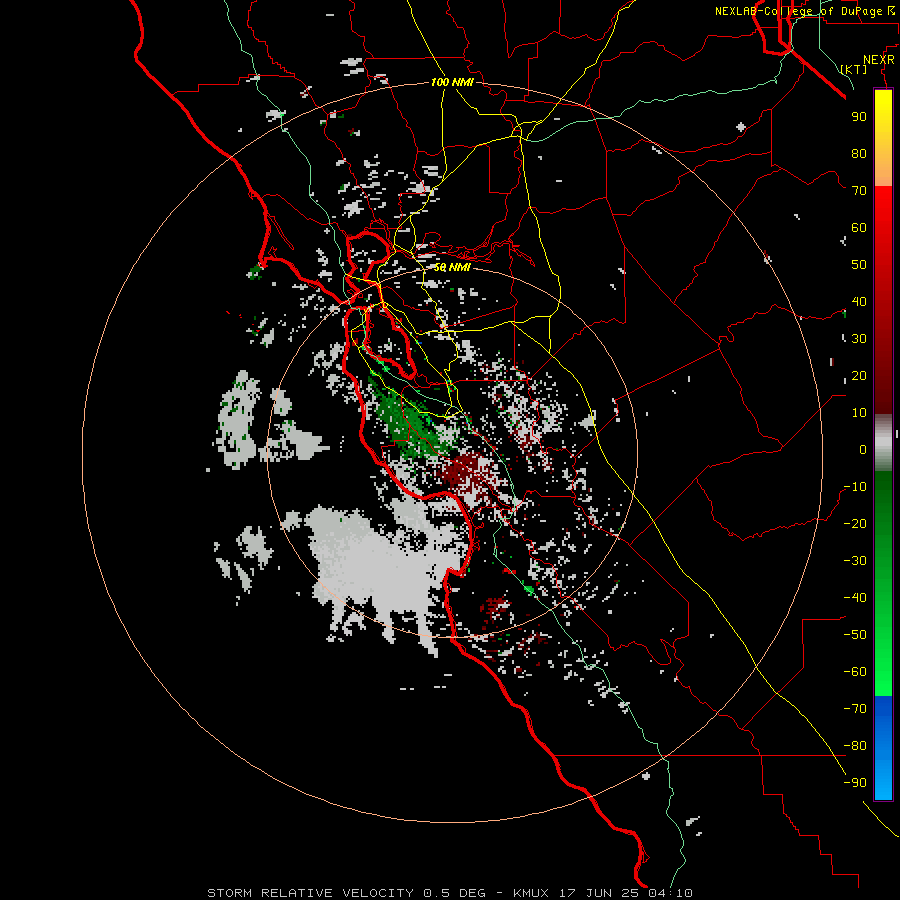The image size is (900, 900).
Task: Click the -20 scale value
Action: tap(855, 523)
